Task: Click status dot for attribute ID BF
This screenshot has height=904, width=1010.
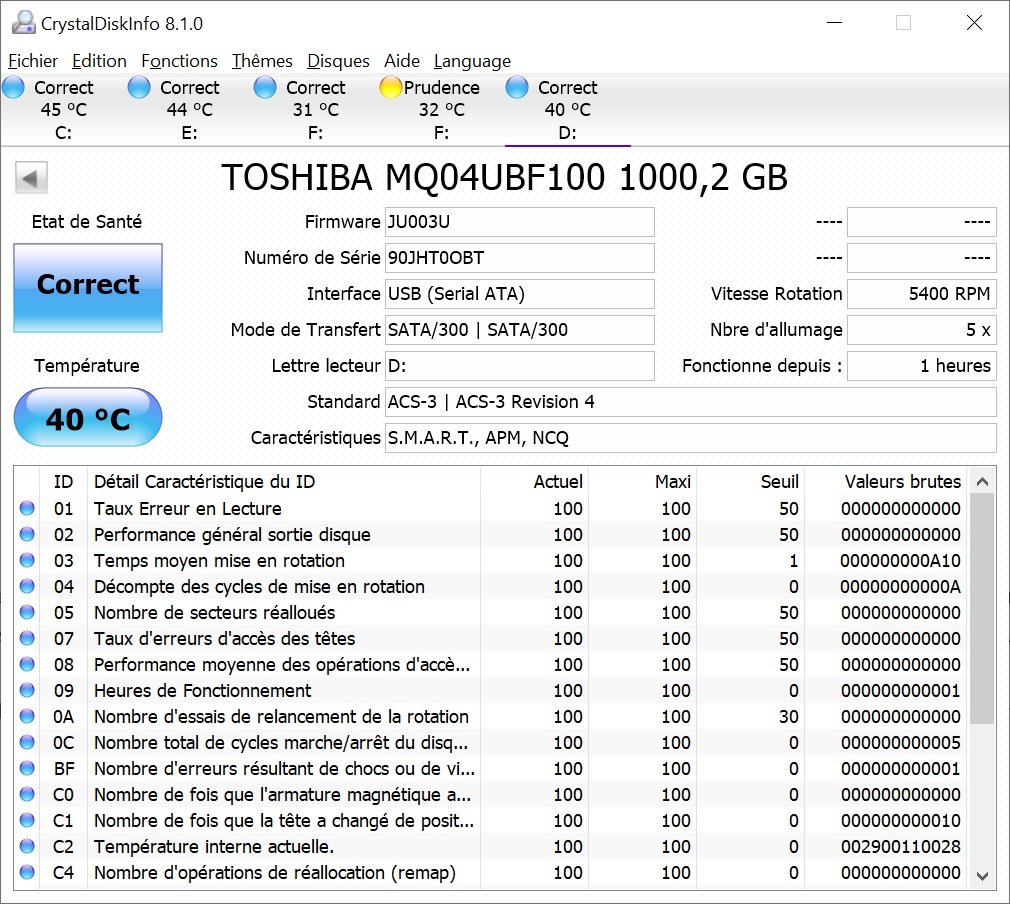Action: point(27,768)
